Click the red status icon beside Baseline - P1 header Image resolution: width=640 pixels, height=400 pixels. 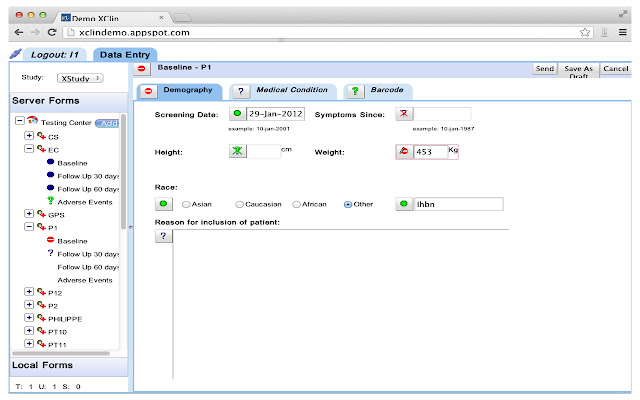[141, 69]
